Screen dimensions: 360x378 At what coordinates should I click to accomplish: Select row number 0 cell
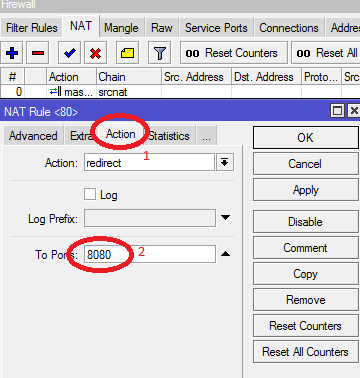(x=13, y=92)
